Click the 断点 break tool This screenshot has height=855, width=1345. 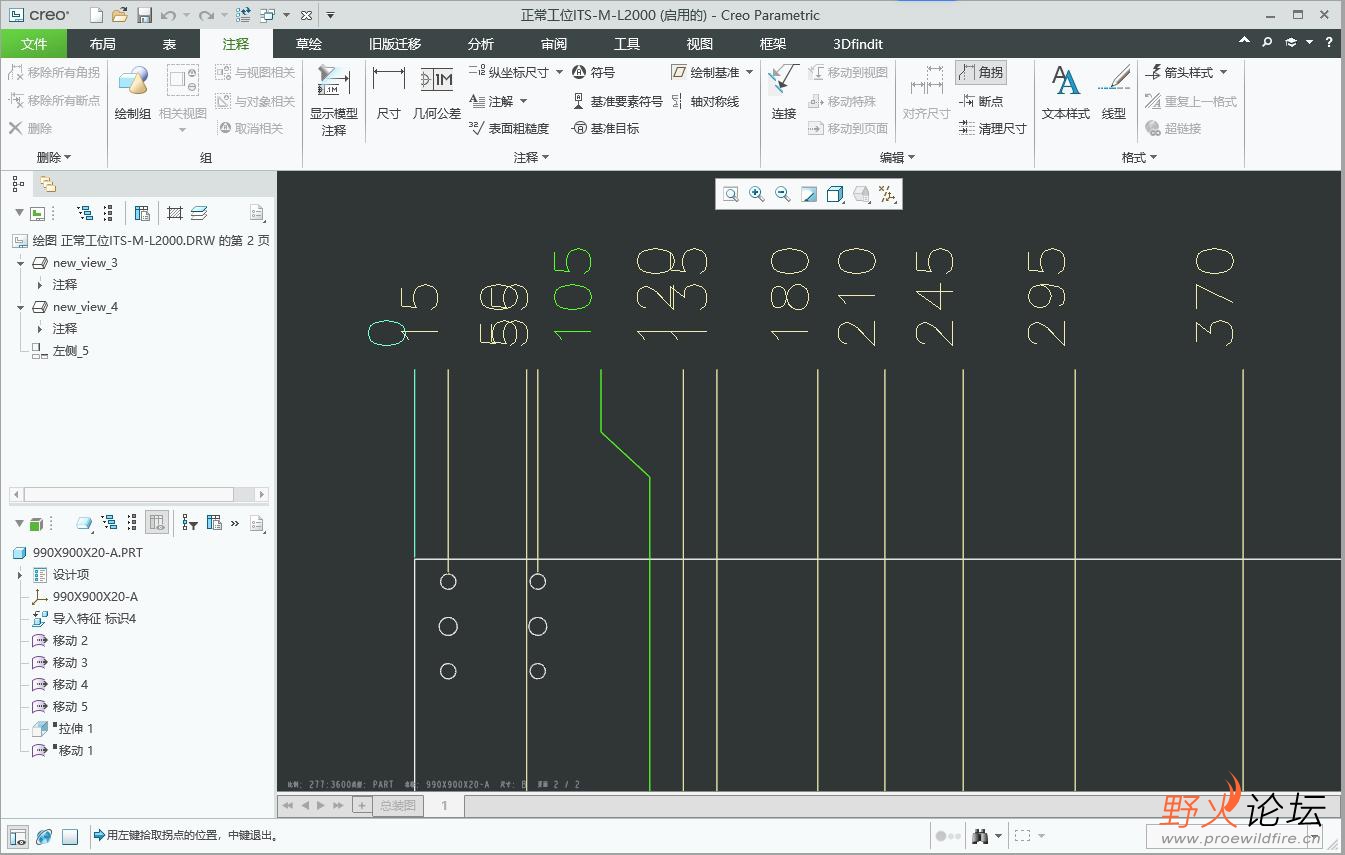[981, 101]
